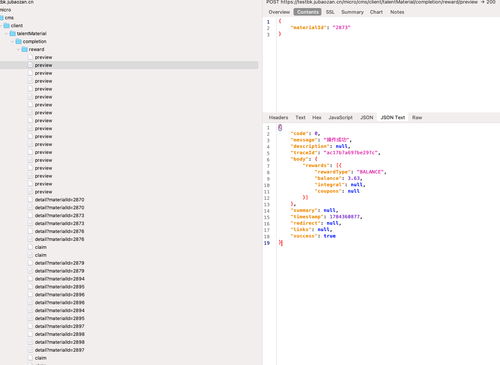Click the "message" response line
This screenshot has height=365, width=500.
pyautogui.click(x=321, y=140)
